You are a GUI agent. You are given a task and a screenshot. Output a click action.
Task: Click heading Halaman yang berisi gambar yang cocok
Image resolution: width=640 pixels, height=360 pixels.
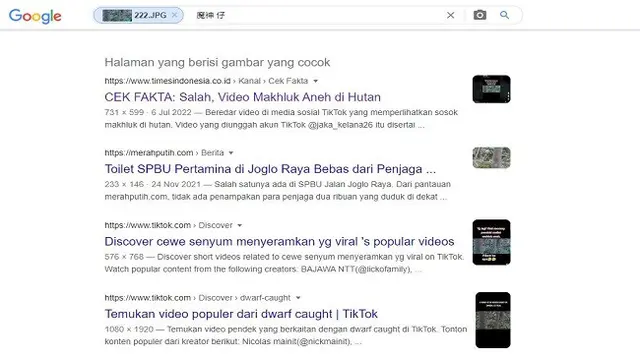(217, 62)
